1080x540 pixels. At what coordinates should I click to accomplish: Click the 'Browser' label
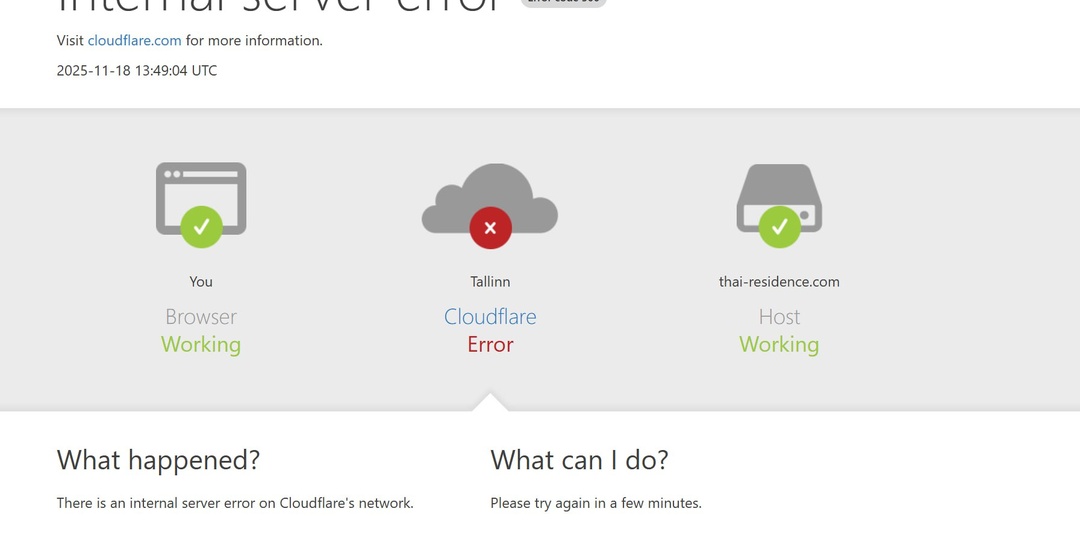[201, 317]
